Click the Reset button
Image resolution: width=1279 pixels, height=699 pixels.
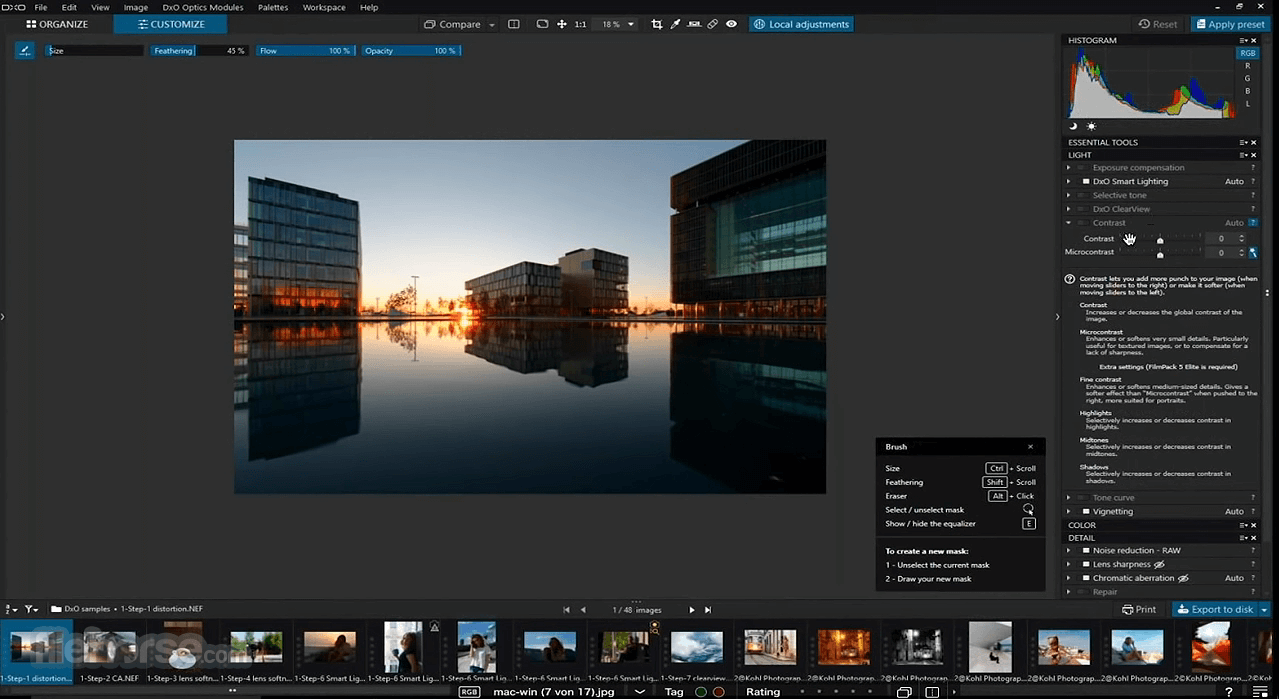(x=1158, y=24)
